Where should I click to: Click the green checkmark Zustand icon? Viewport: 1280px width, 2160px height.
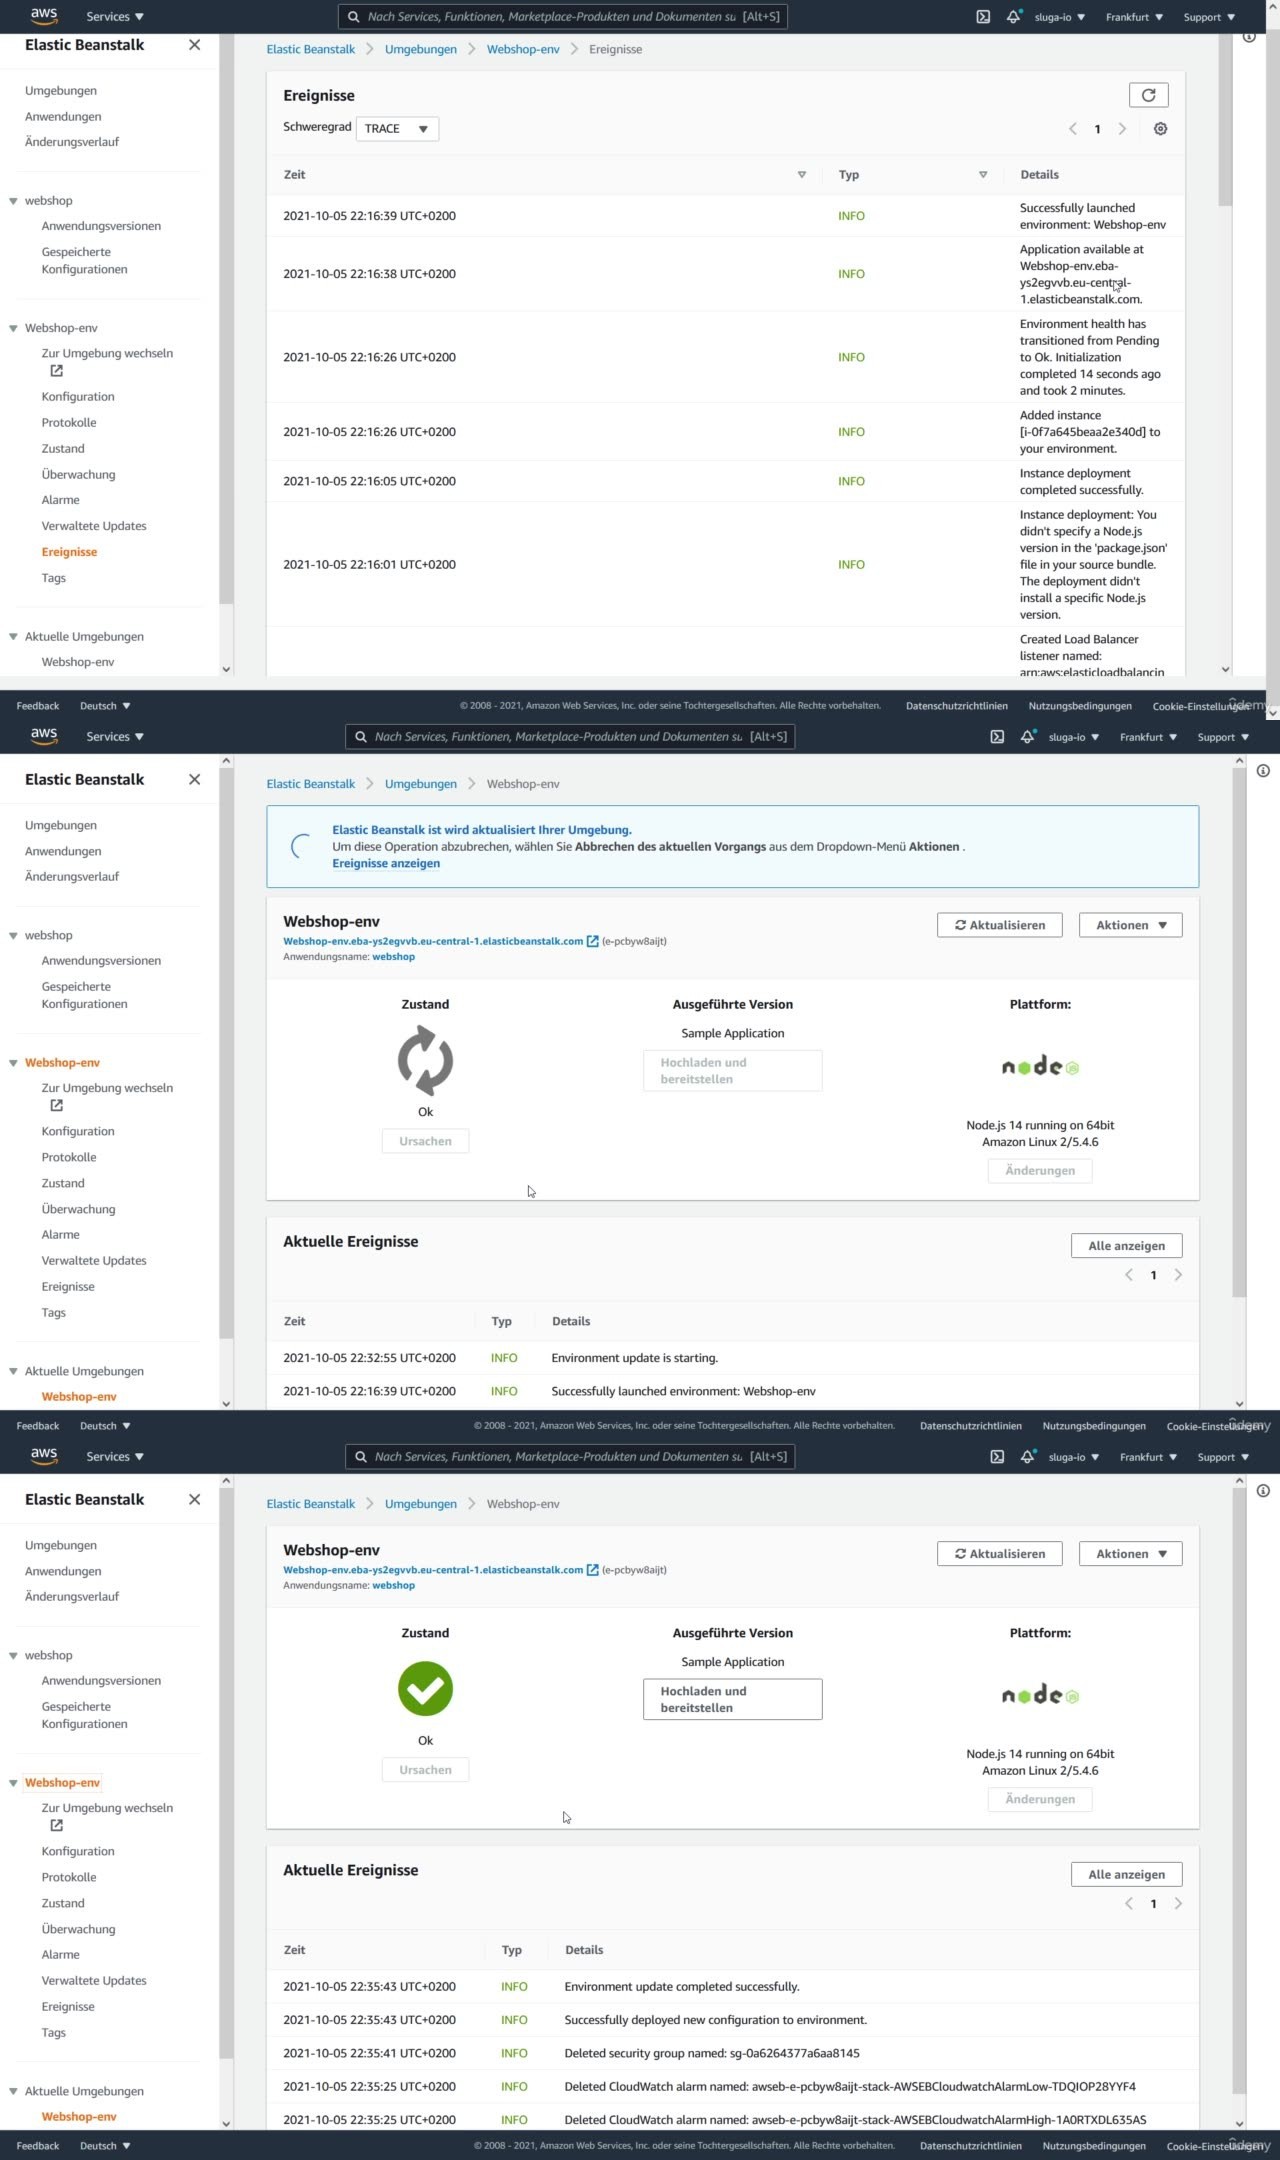425,1689
